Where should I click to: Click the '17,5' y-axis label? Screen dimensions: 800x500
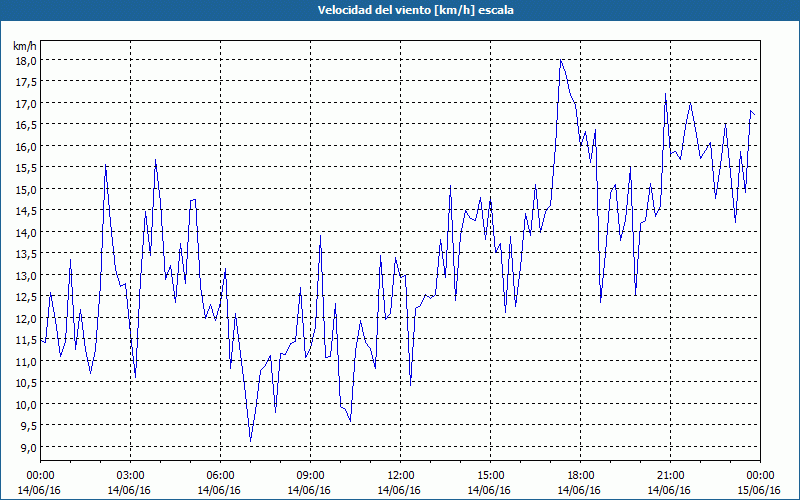click(26, 82)
